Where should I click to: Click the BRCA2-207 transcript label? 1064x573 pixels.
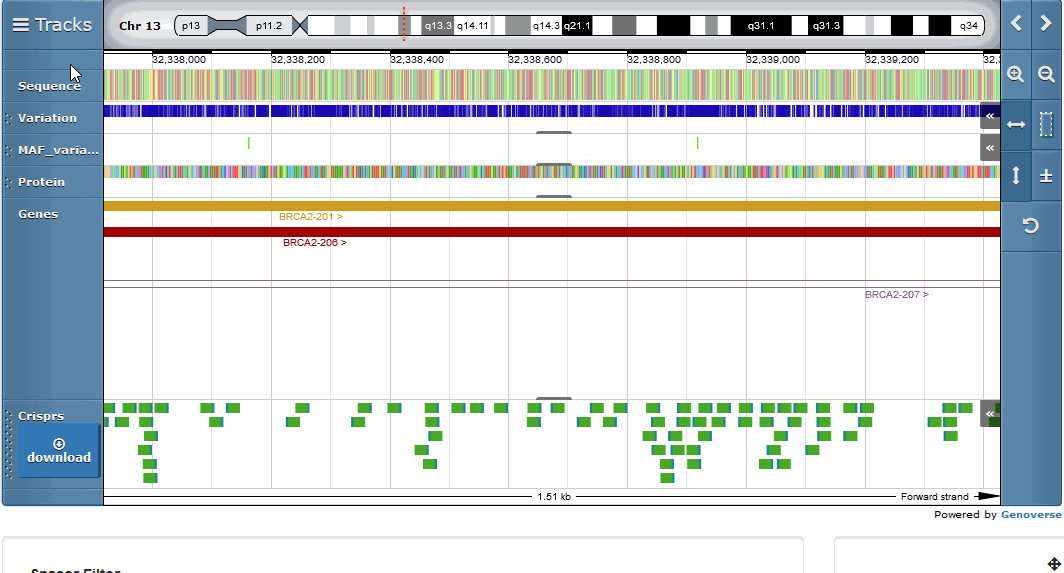[x=896, y=295]
